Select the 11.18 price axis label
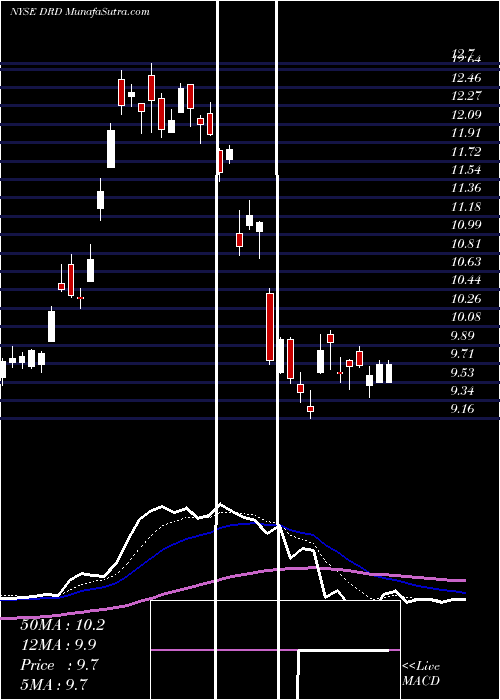This screenshot has height=700, width=500. click(x=466, y=207)
